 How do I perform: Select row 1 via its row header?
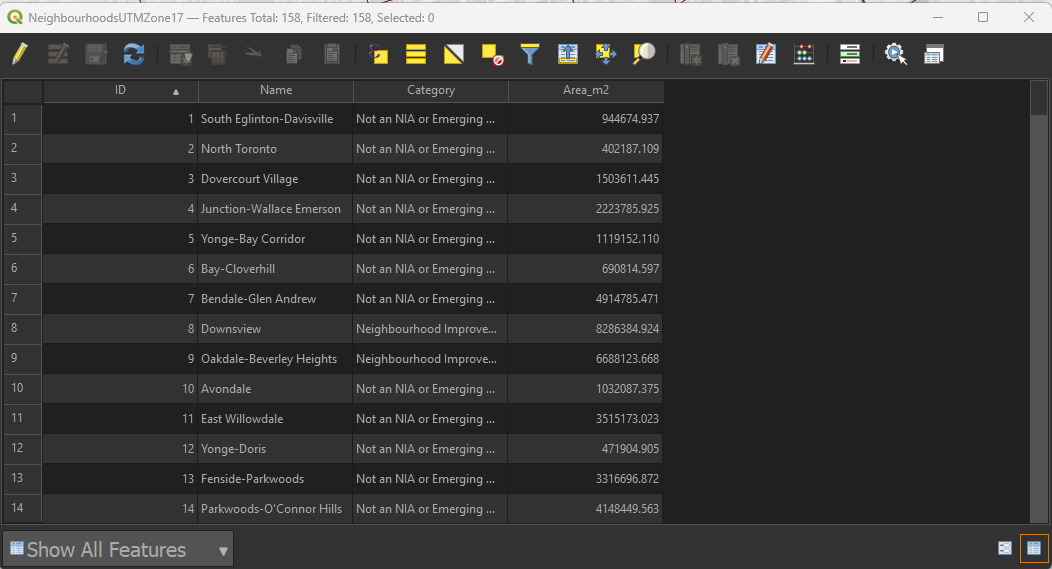tap(23, 119)
